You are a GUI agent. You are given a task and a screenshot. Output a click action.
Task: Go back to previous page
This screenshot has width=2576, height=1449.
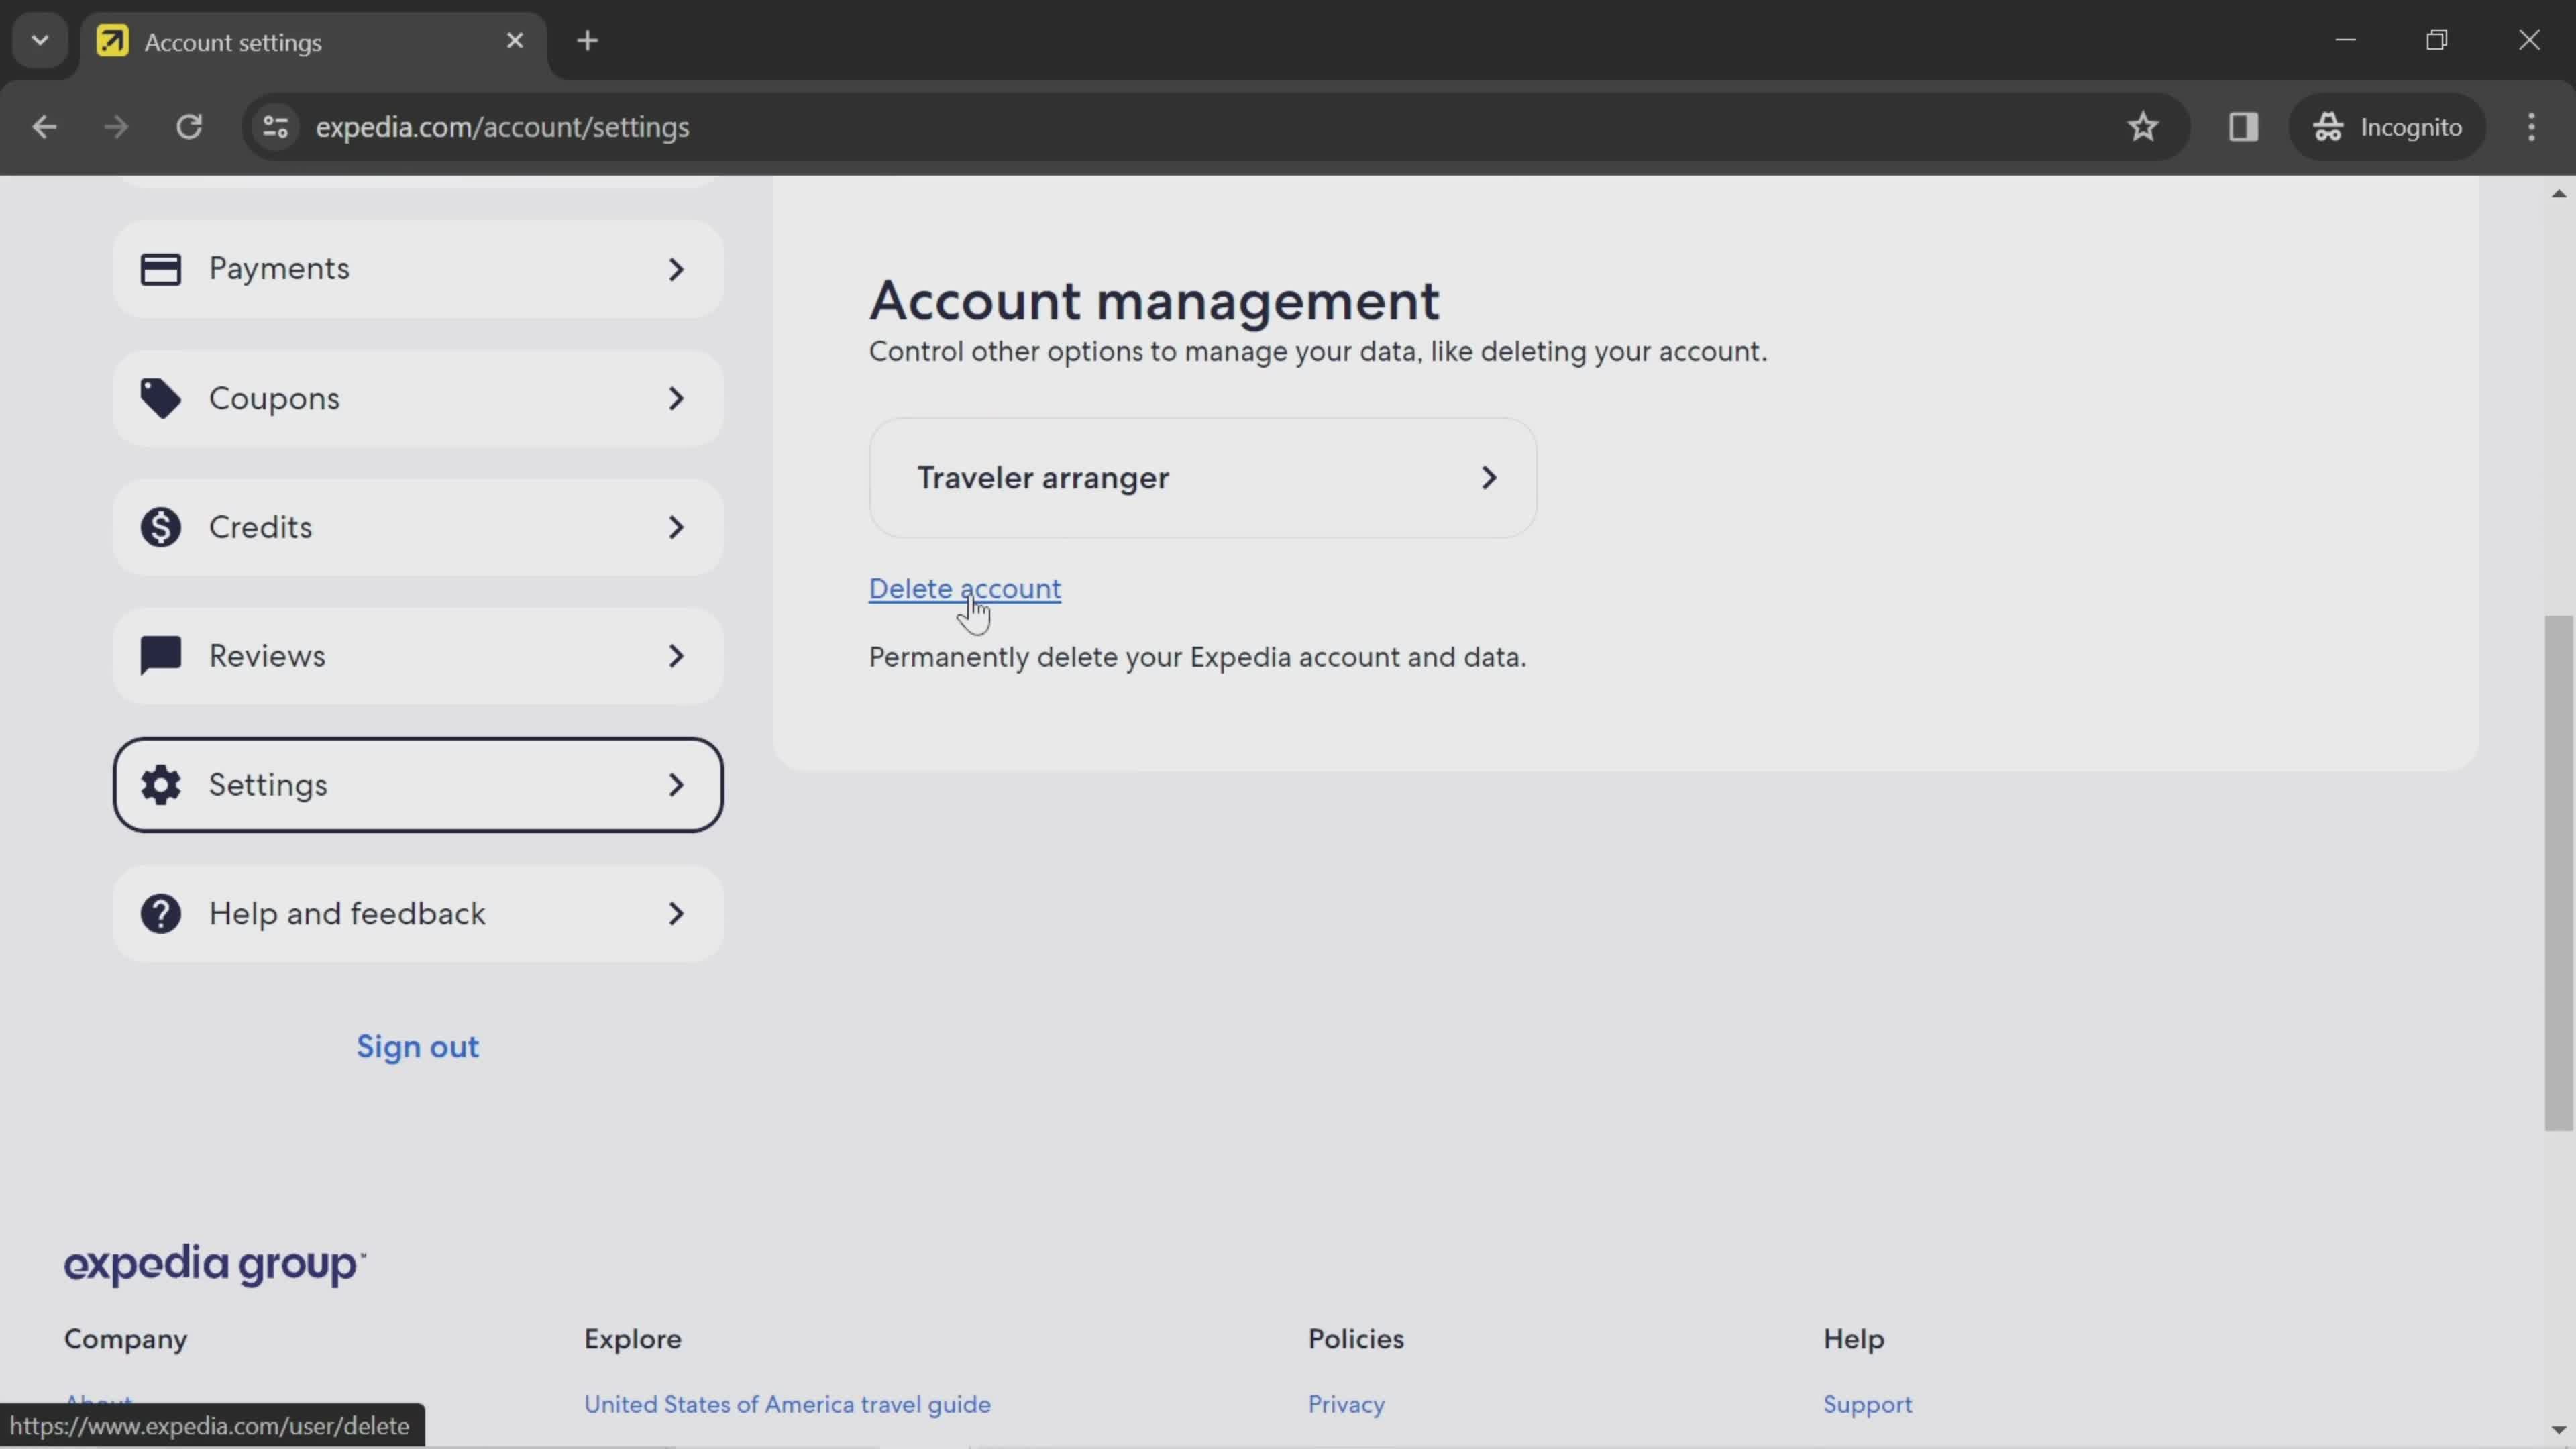pyautogui.click(x=44, y=127)
